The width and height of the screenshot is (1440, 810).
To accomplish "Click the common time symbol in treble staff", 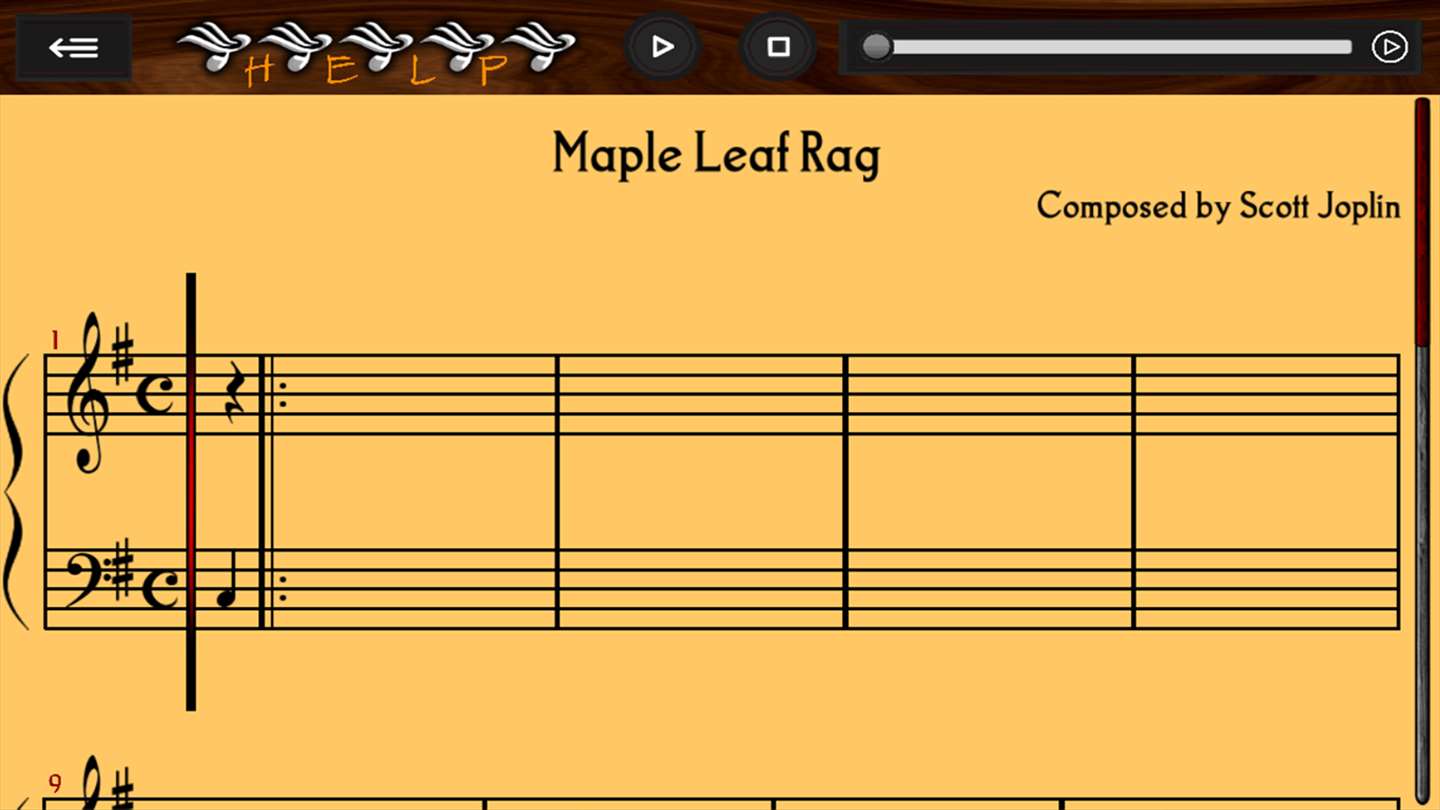I will [x=154, y=395].
